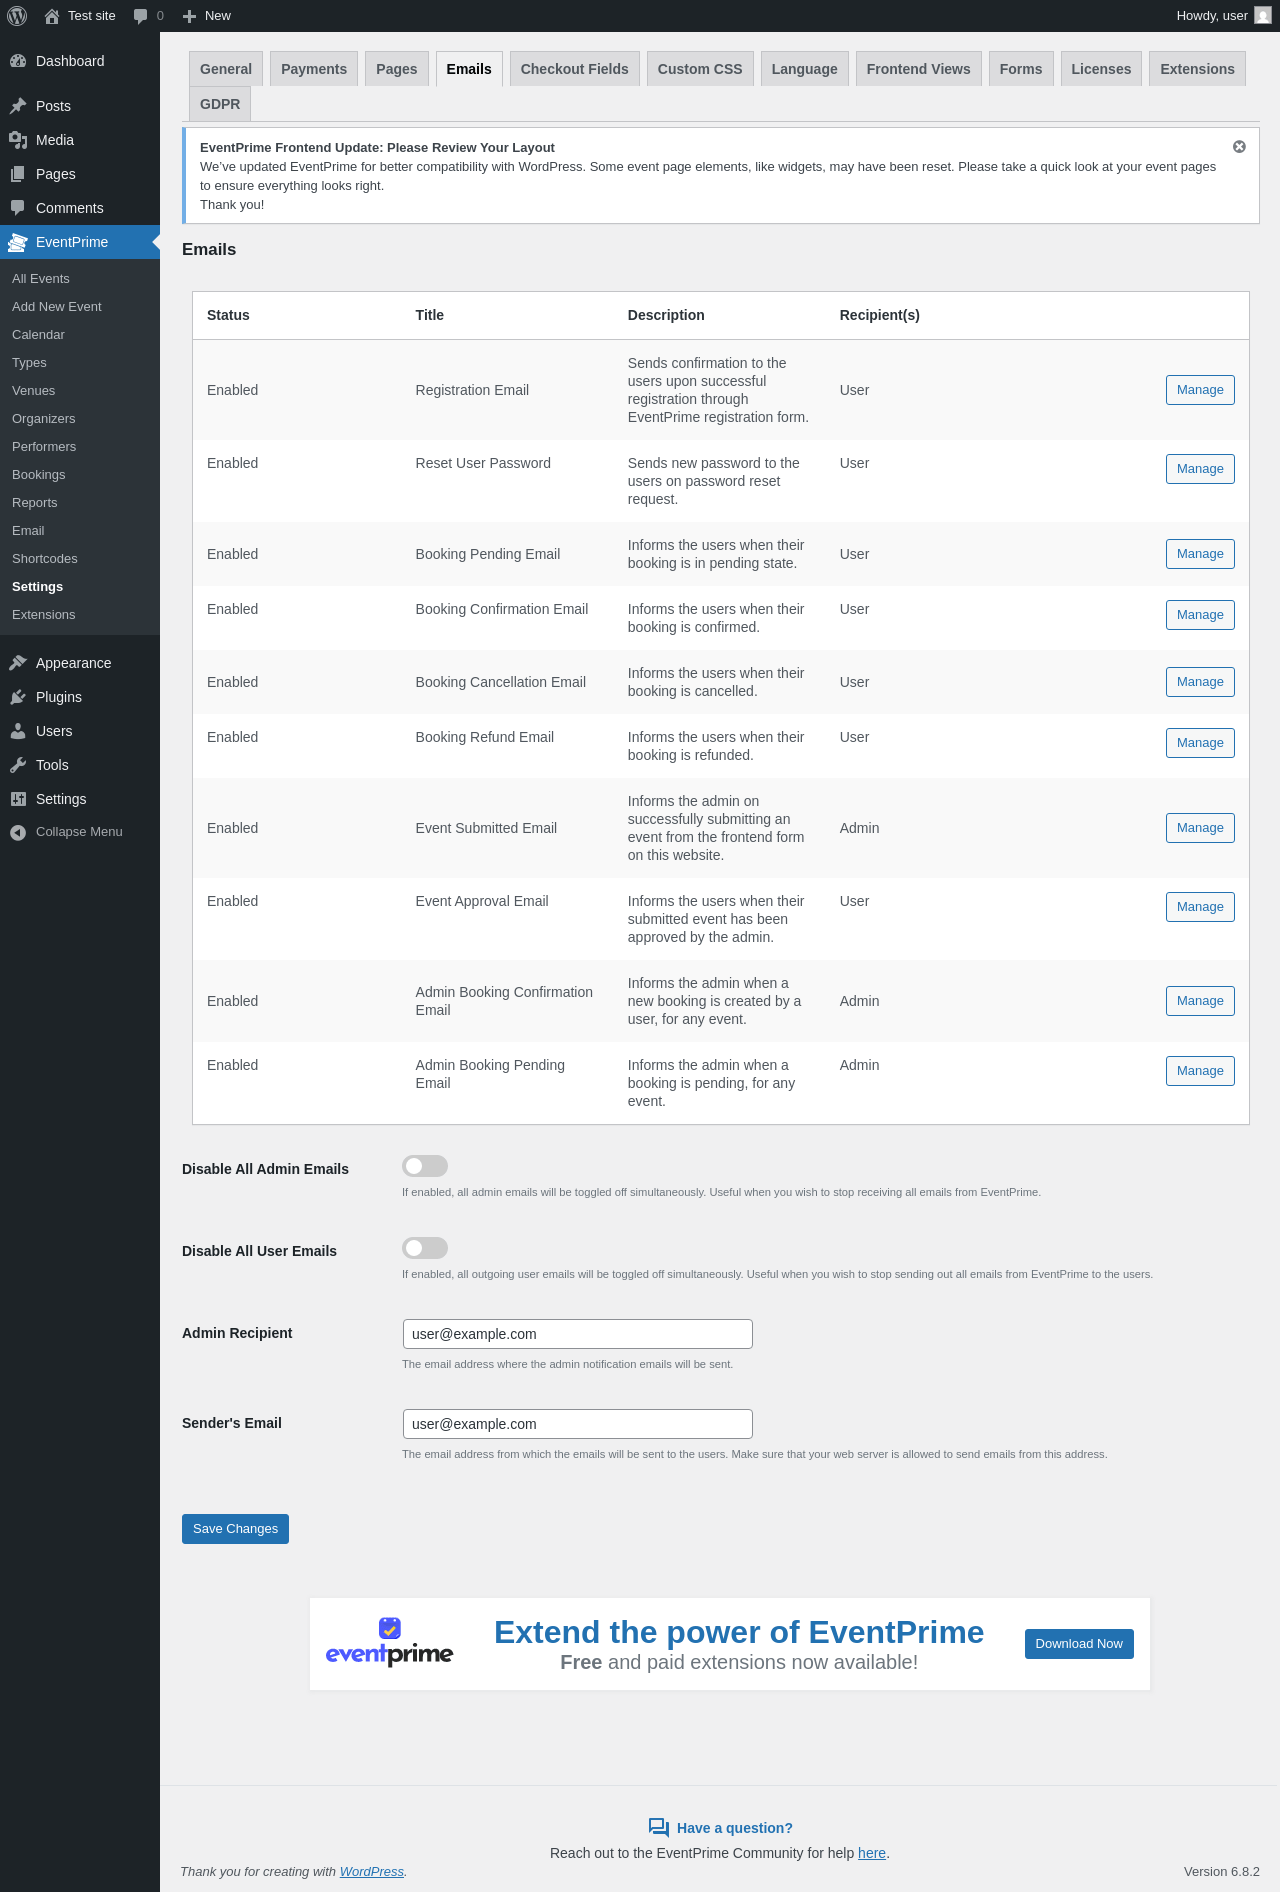The height and width of the screenshot is (1892, 1280).
Task: Expand the Users sidebar menu
Action: (x=54, y=731)
